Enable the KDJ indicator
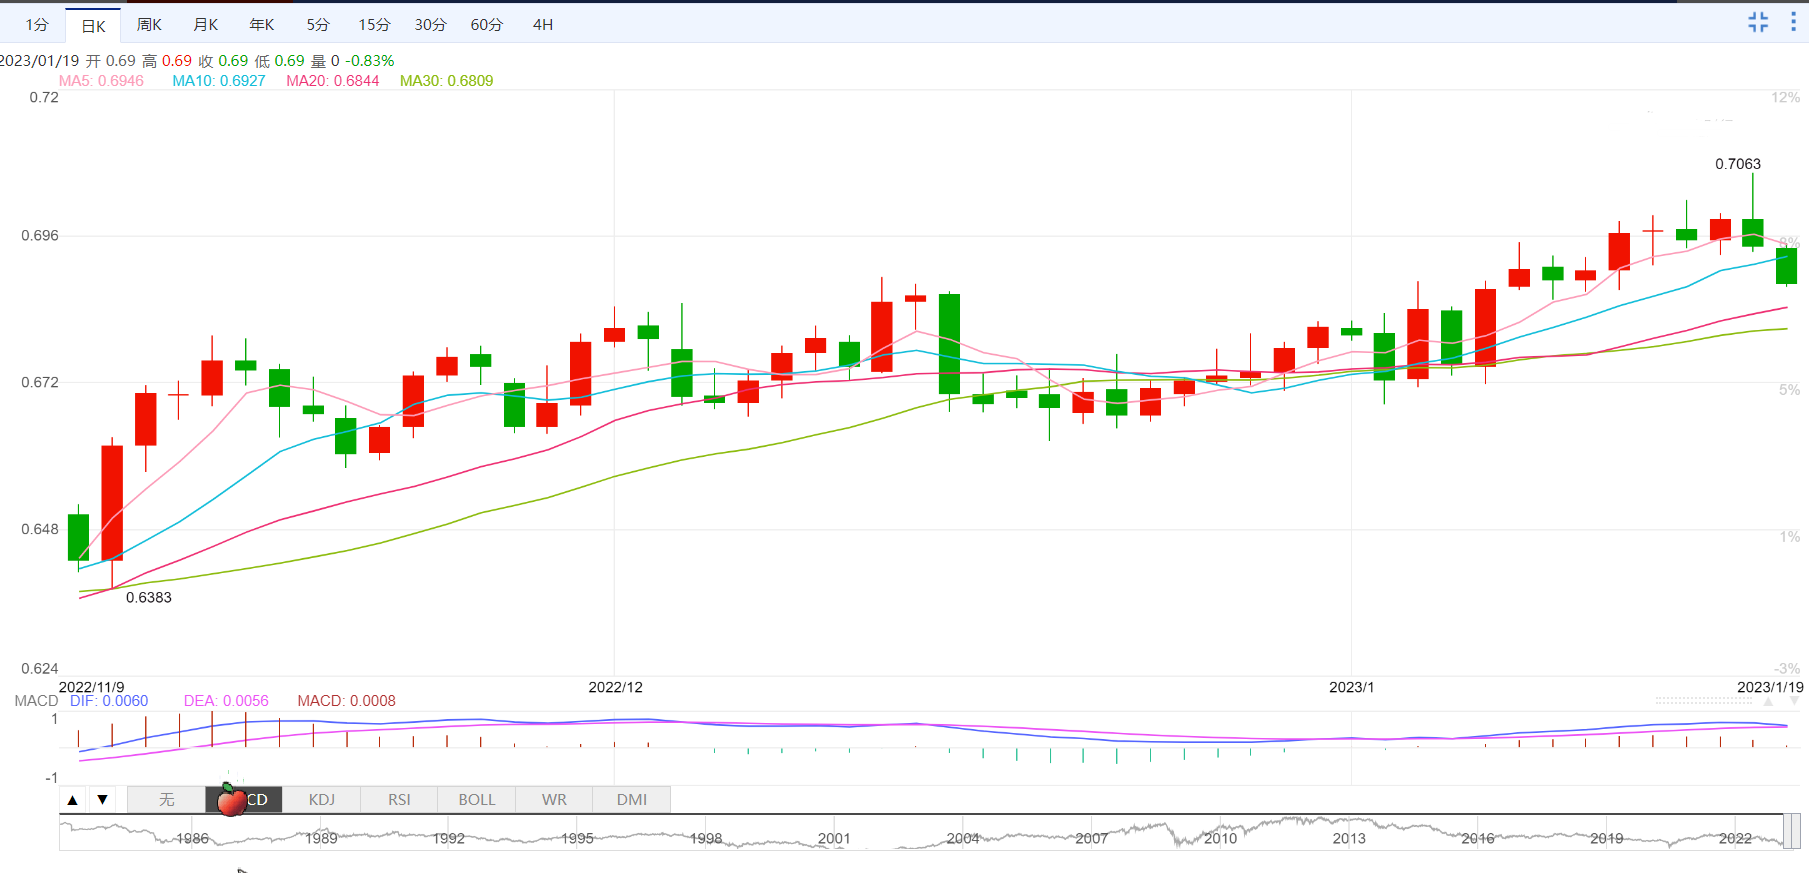This screenshot has height=873, width=1809. [322, 800]
